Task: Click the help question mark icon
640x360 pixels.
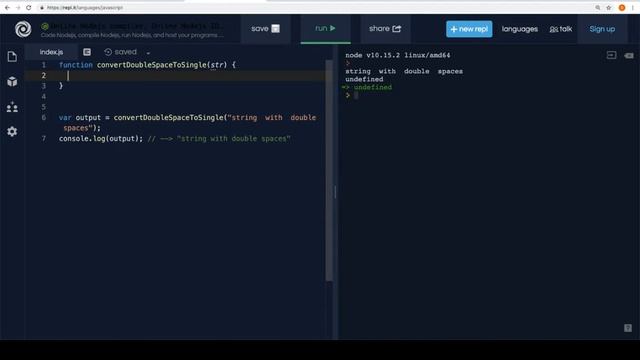Action: click(x=628, y=328)
